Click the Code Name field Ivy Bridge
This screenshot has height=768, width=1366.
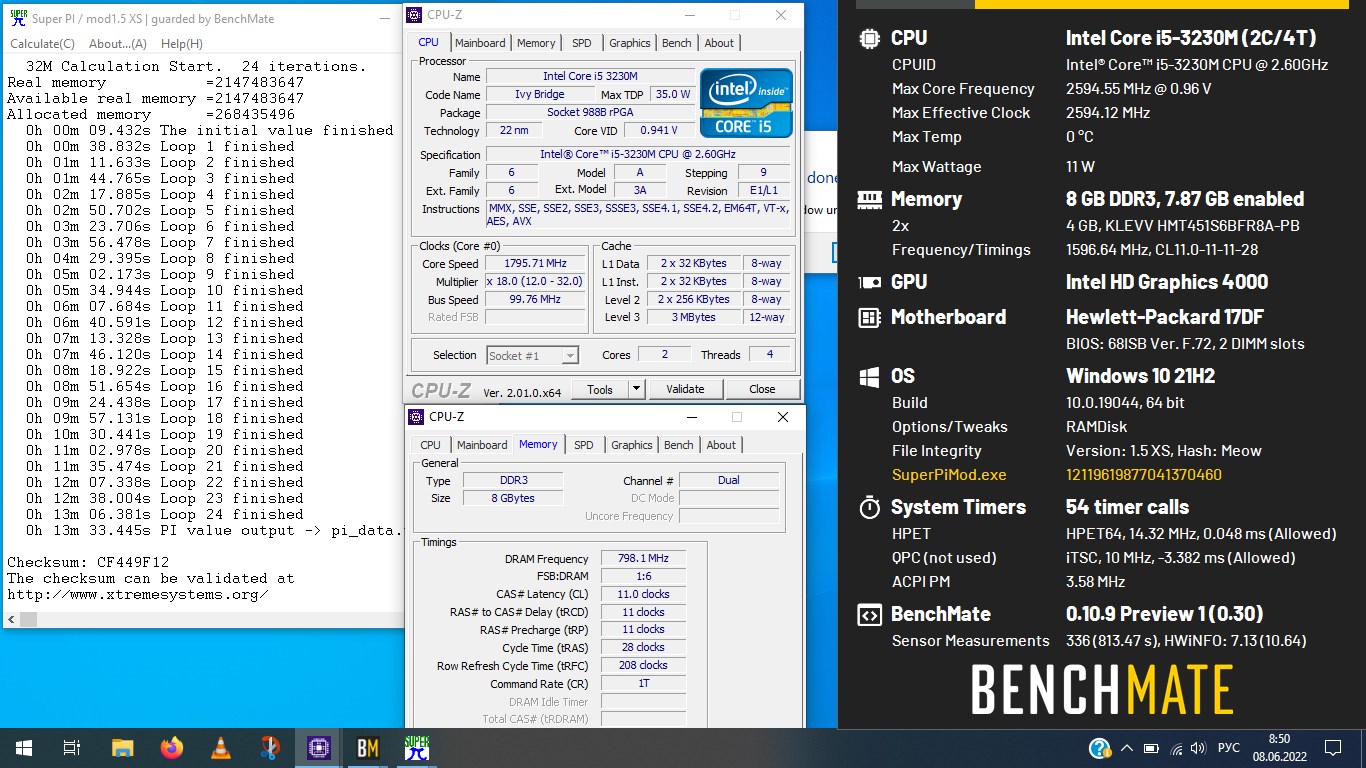click(539, 94)
